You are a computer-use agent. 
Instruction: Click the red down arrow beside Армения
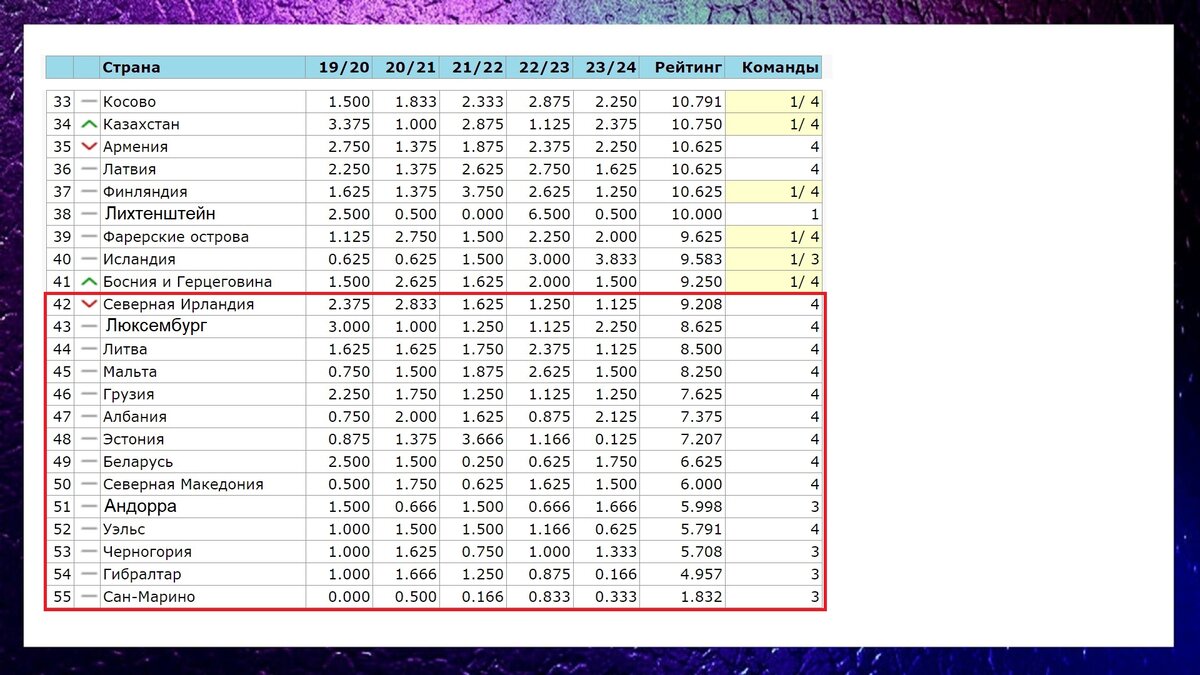click(89, 147)
